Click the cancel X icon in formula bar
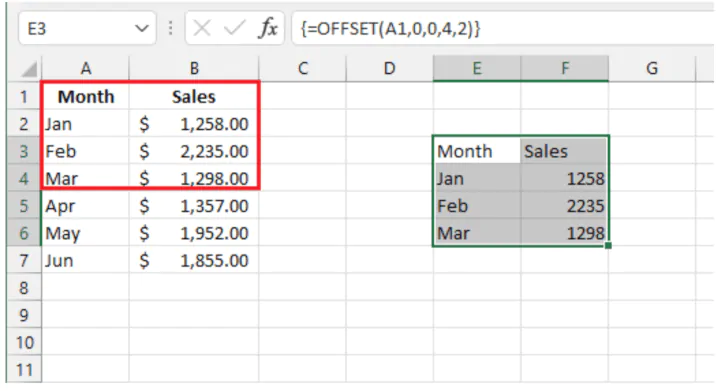Viewport: 720px width, 391px height. (x=202, y=29)
